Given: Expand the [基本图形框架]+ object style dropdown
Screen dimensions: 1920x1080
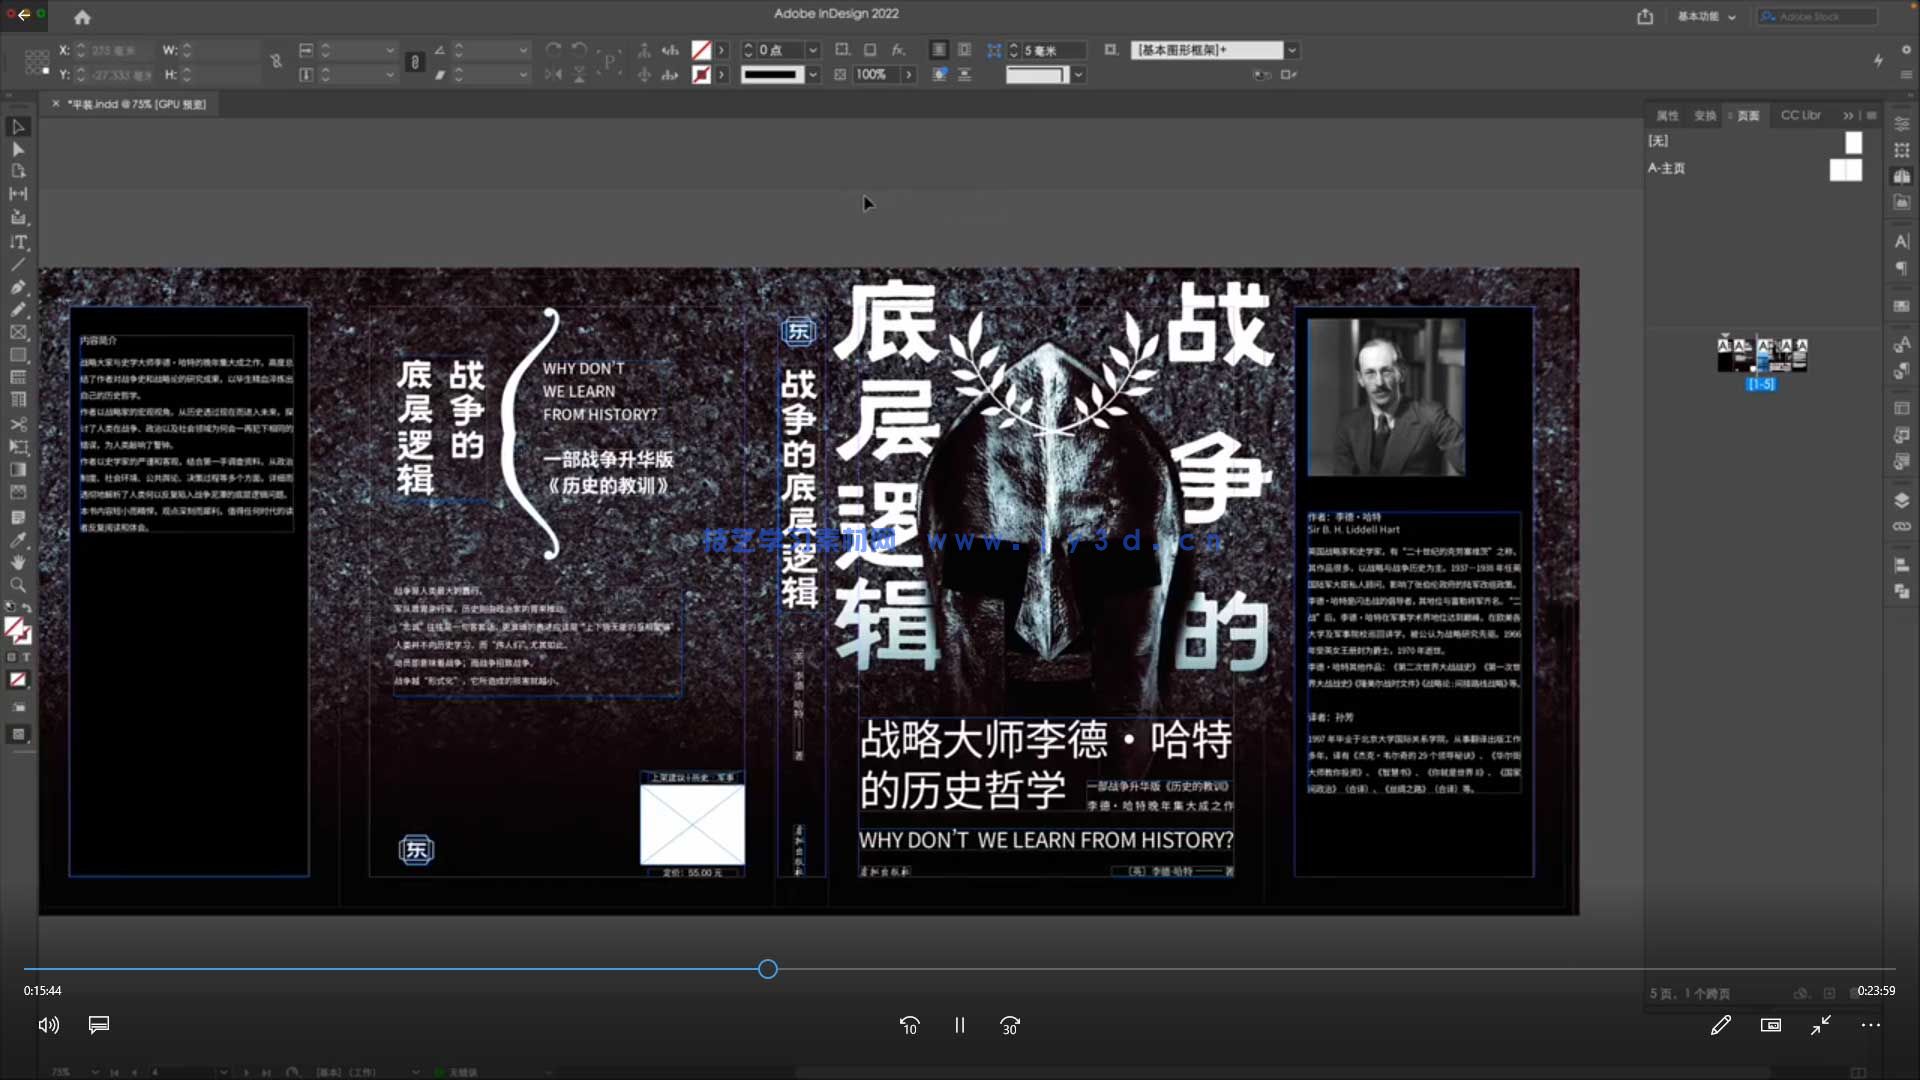Looking at the screenshot, I should point(1292,50).
